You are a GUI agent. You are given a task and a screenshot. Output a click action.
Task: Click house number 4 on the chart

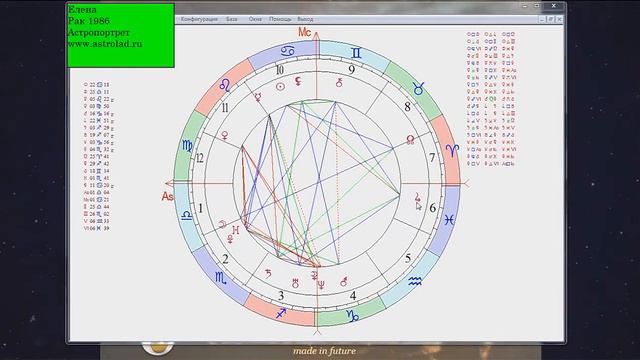[x=353, y=296]
